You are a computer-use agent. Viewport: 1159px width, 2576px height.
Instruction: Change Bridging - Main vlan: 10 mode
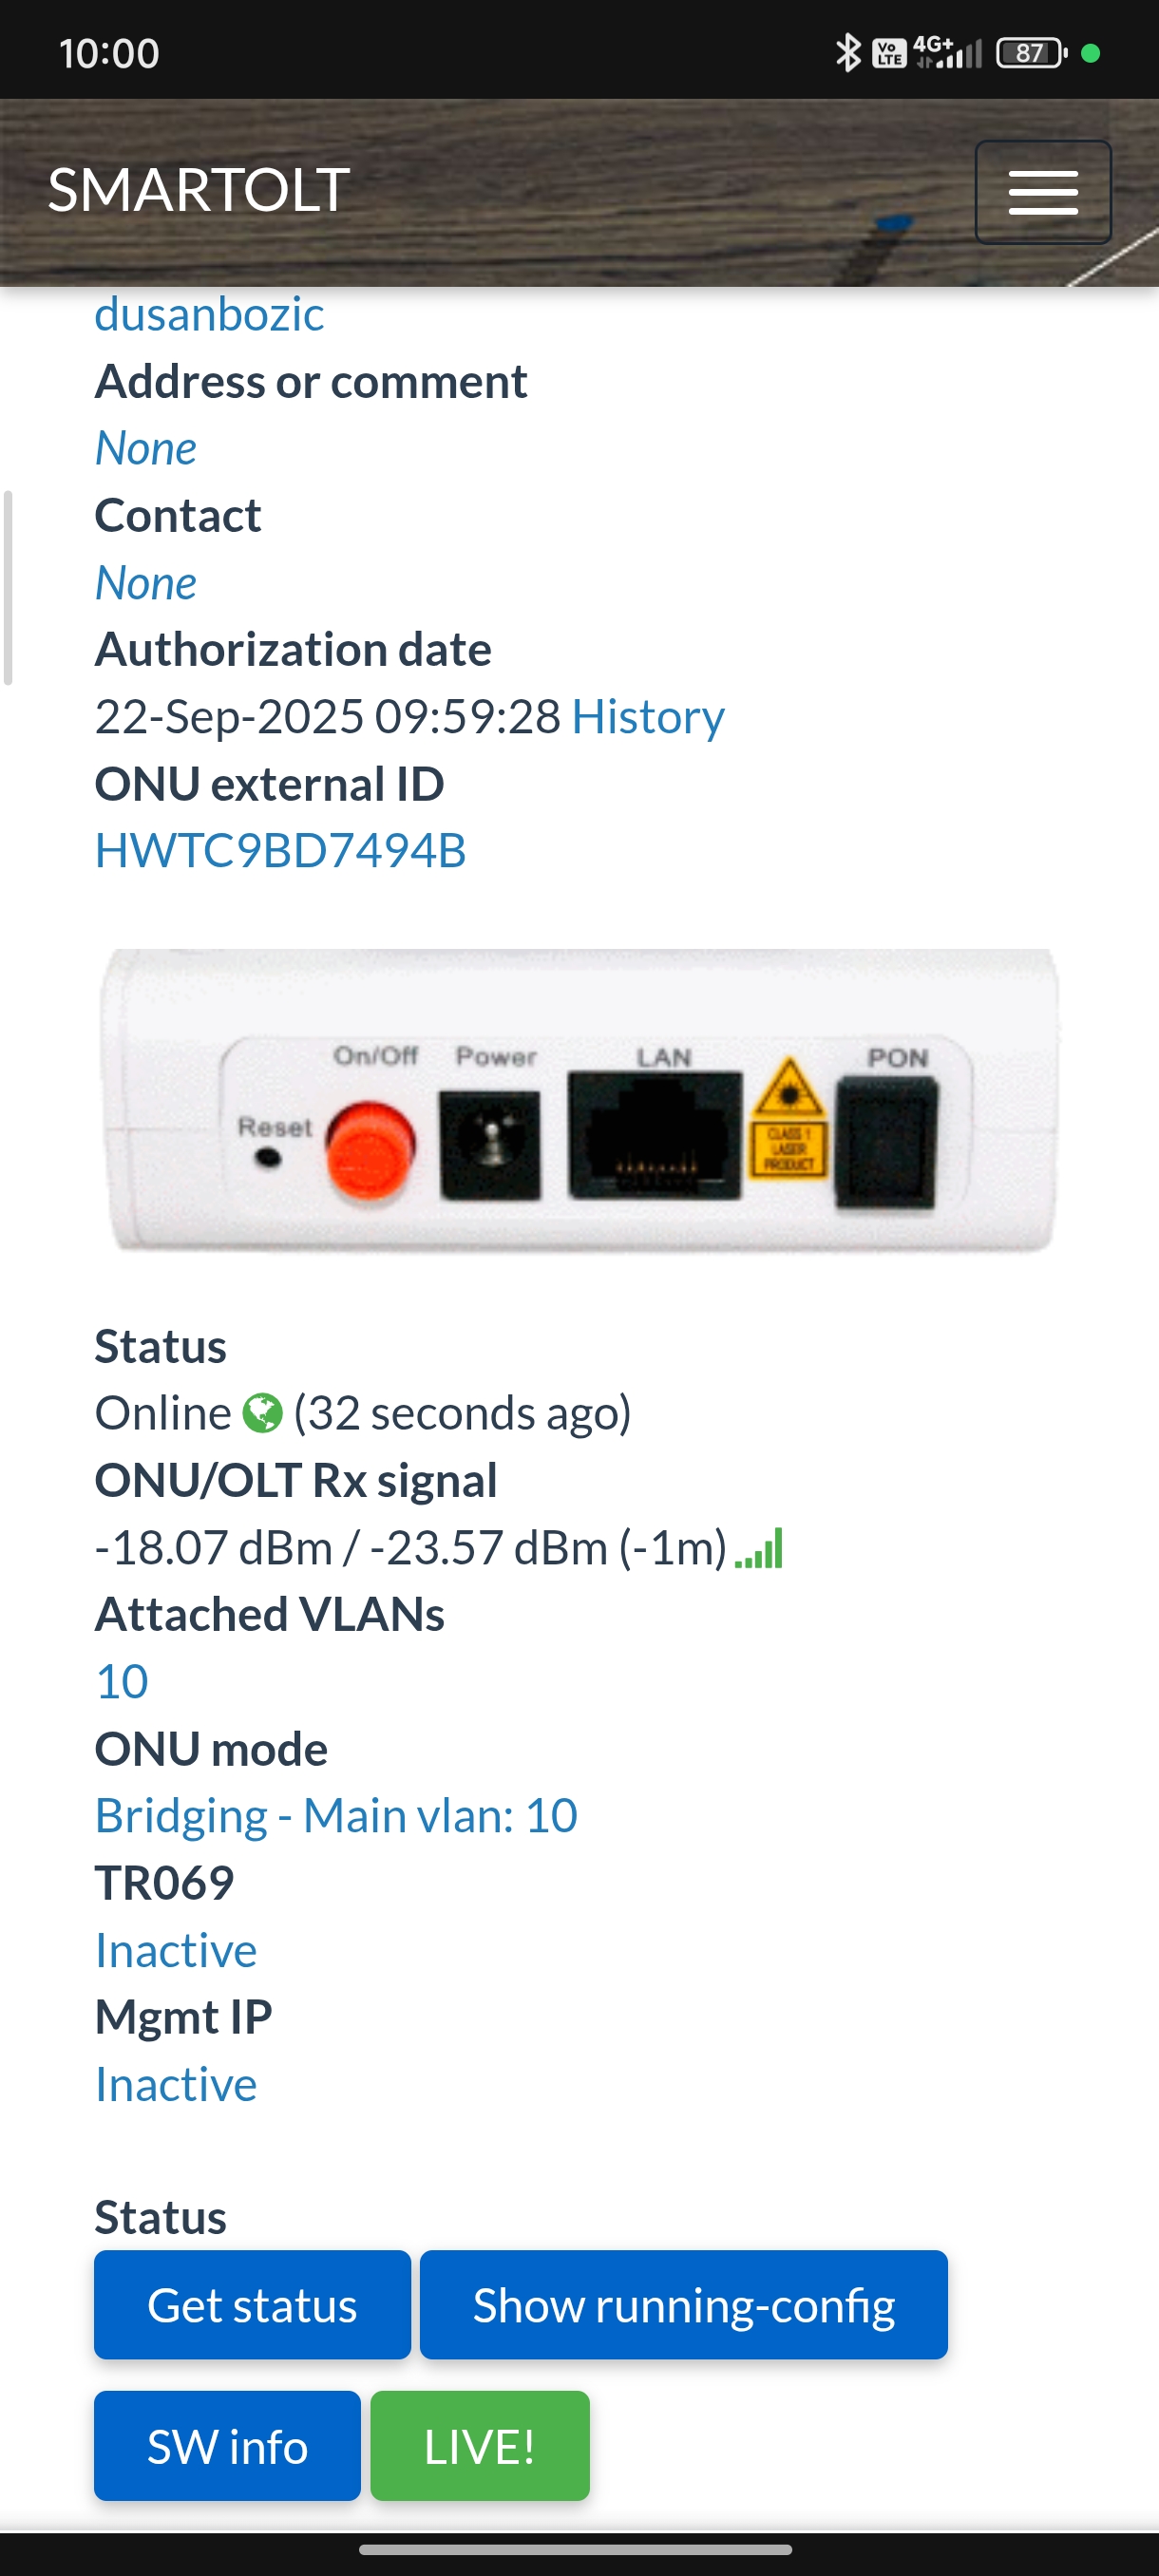click(336, 1815)
